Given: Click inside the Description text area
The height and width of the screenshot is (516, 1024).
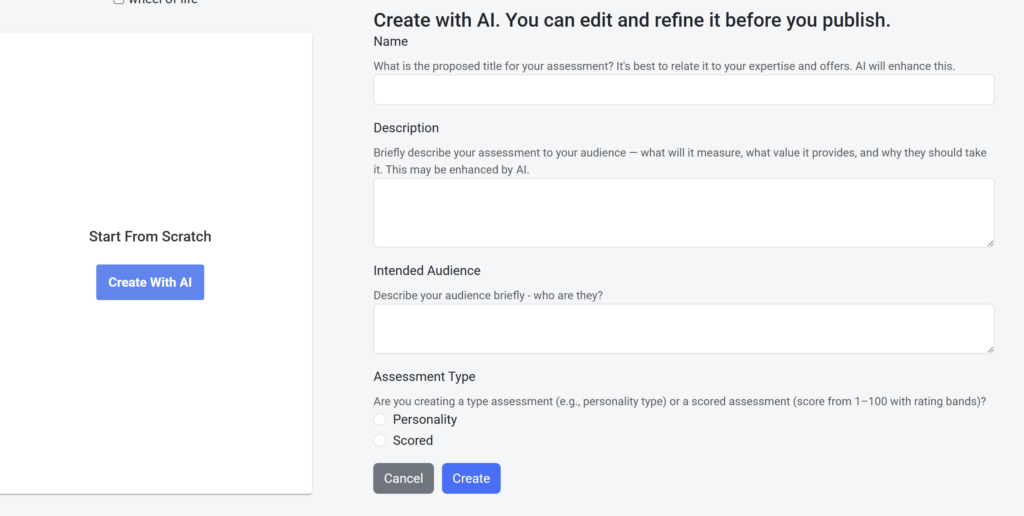Looking at the screenshot, I should point(684,213).
